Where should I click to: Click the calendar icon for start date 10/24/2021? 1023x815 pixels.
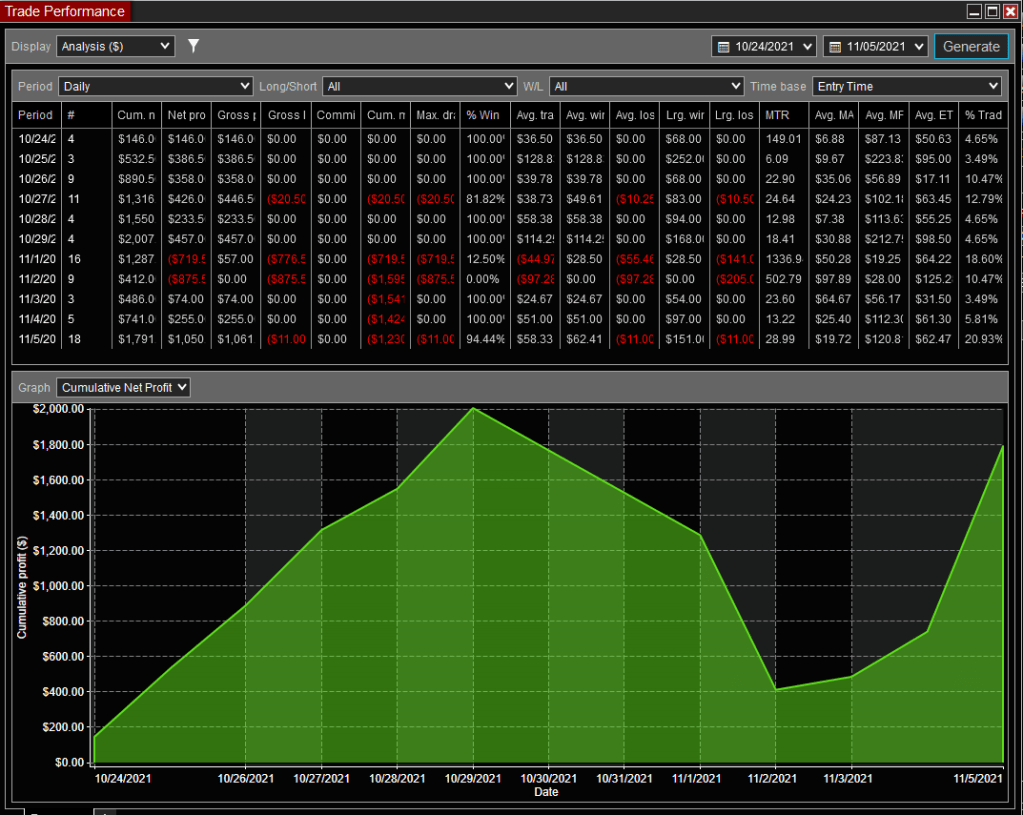coord(724,46)
